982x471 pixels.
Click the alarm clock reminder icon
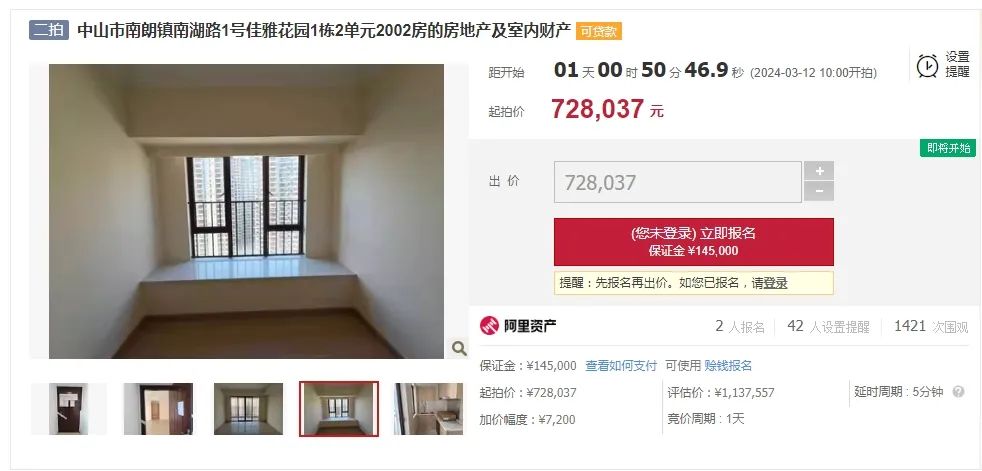[x=928, y=66]
